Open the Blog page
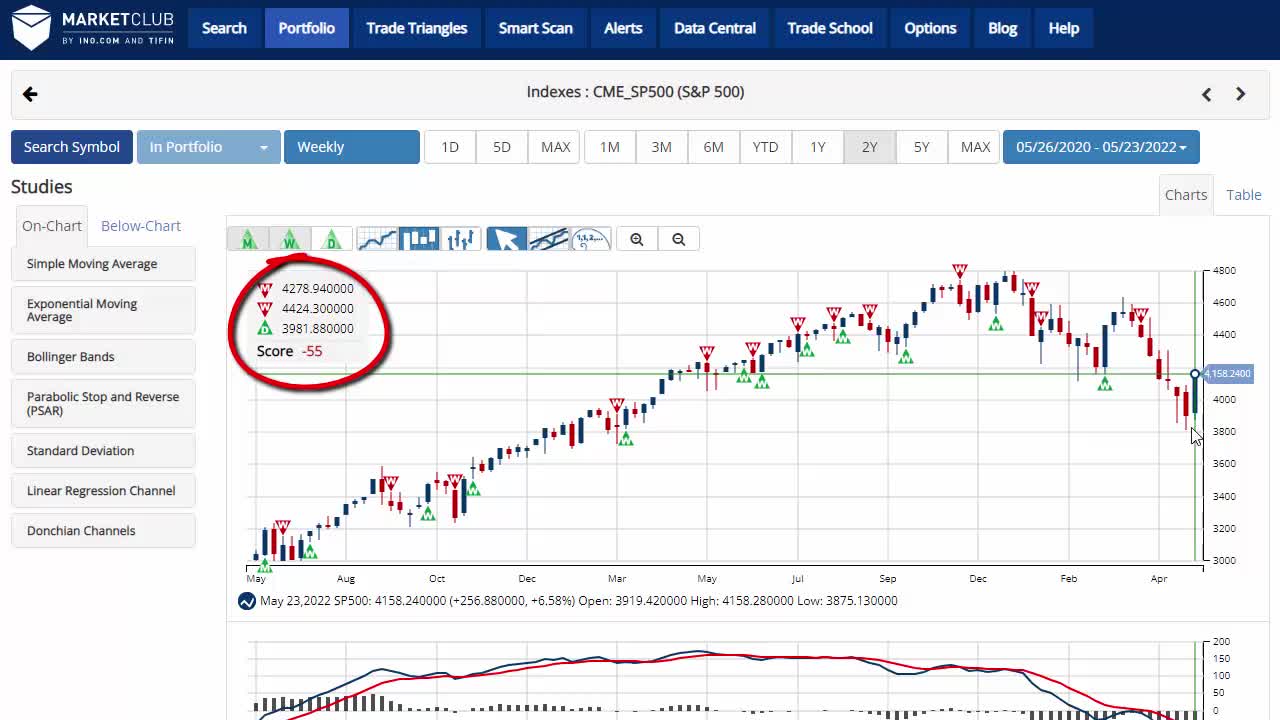 click(1002, 28)
